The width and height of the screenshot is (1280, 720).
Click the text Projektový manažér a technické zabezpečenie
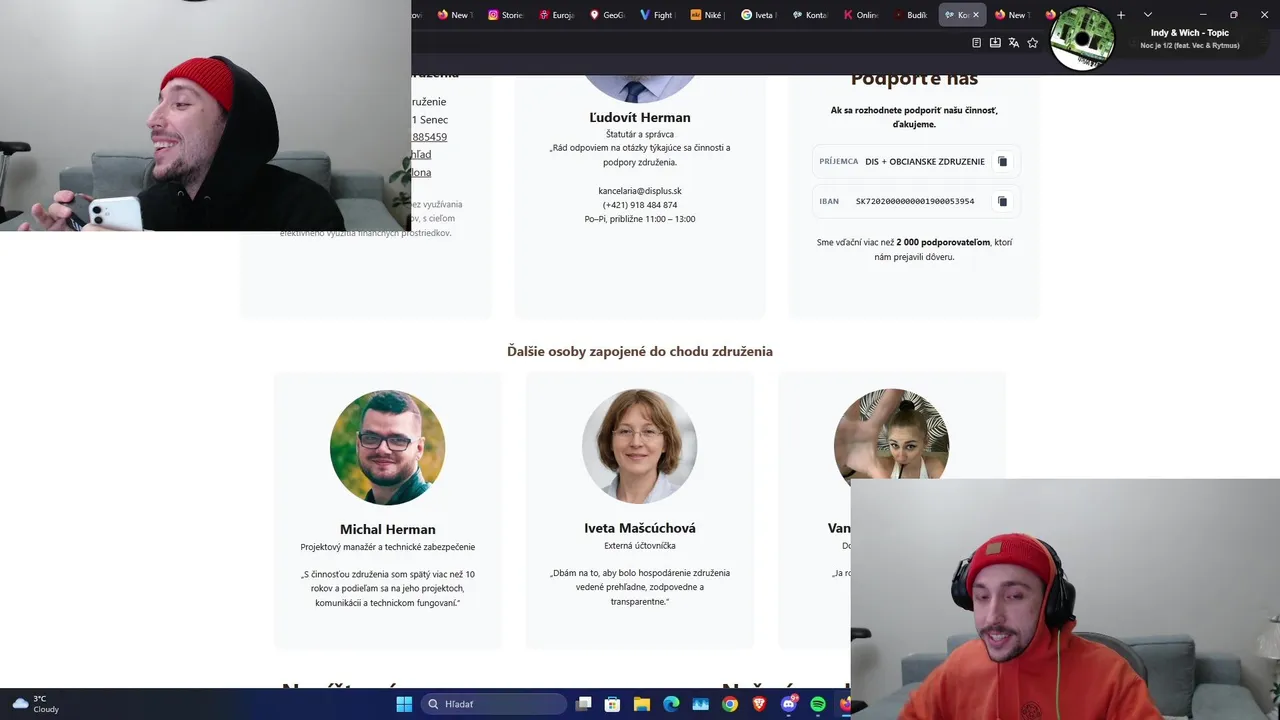(x=388, y=547)
